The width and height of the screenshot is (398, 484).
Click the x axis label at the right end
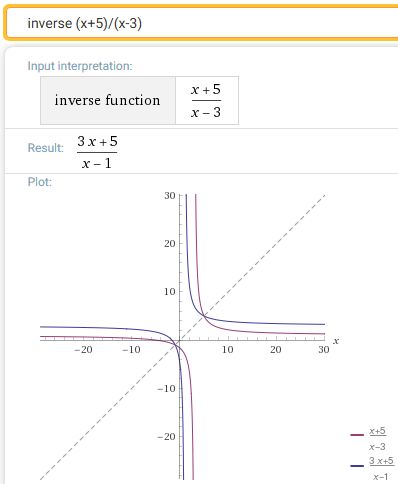tap(336, 341)
